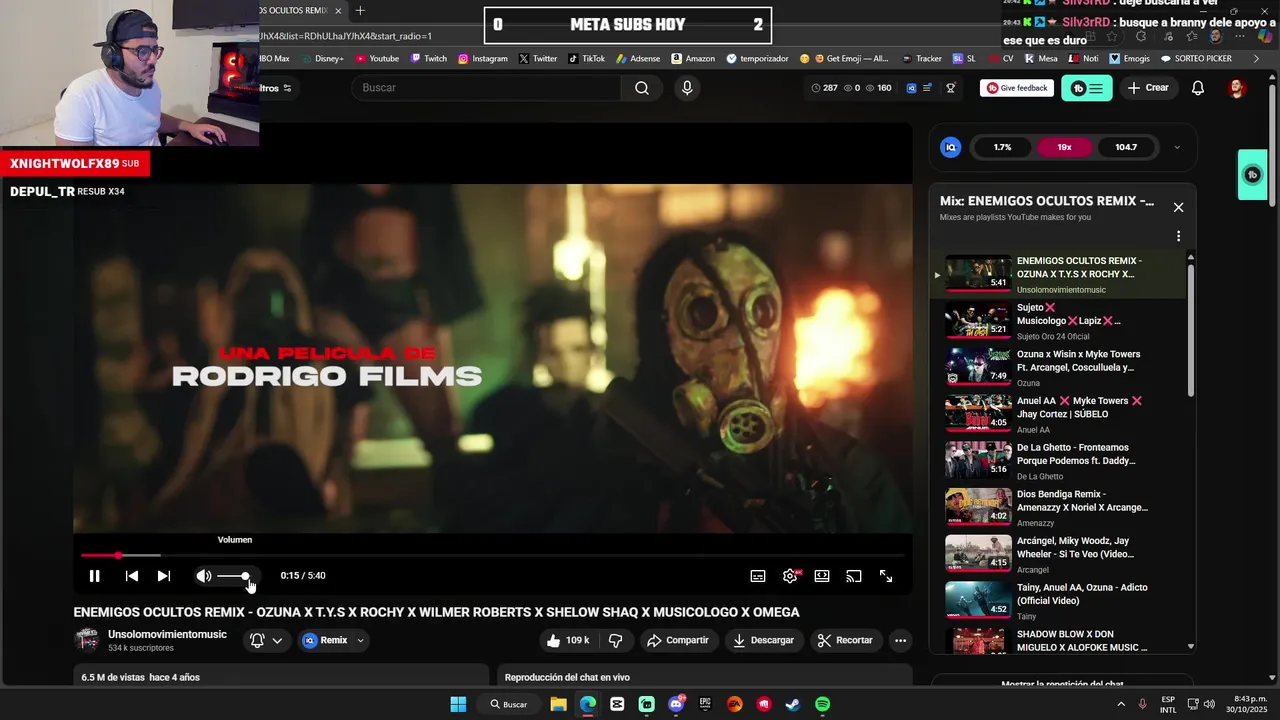Click the magnifying glass search button
This screenshot has height=720, width=1280.
[x=642, y=88]
